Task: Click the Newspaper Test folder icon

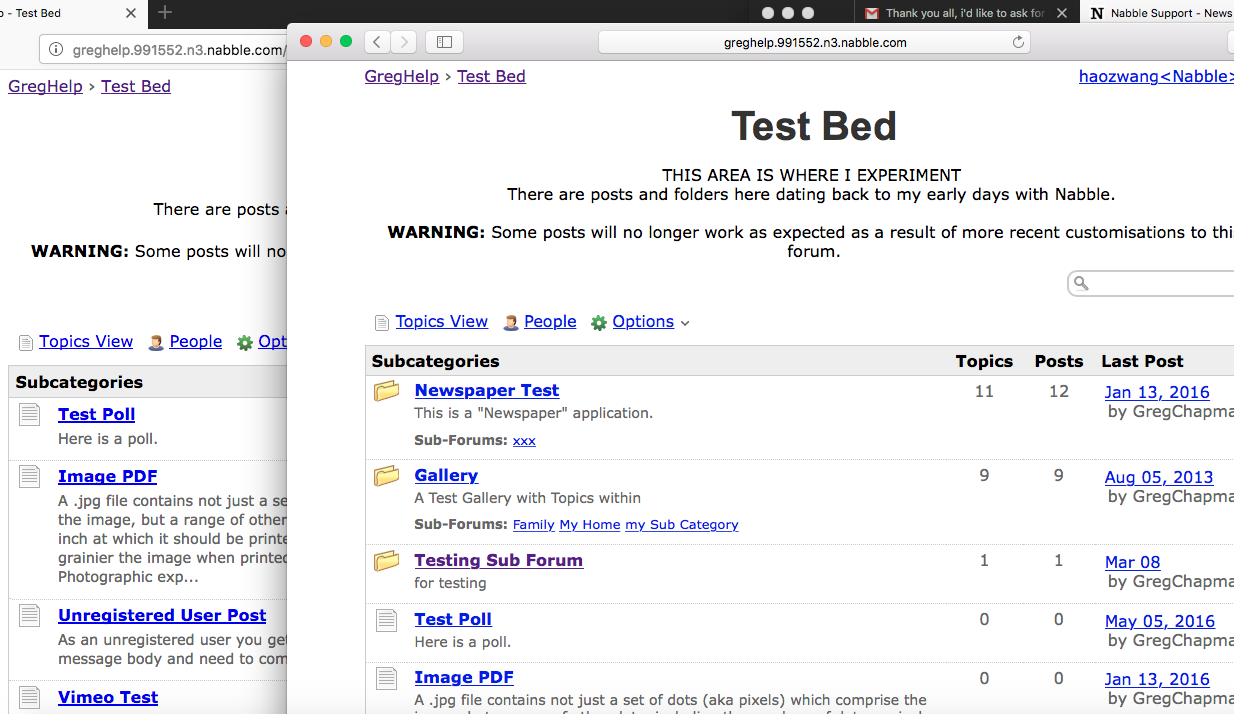Action: [x=387, y=391]
